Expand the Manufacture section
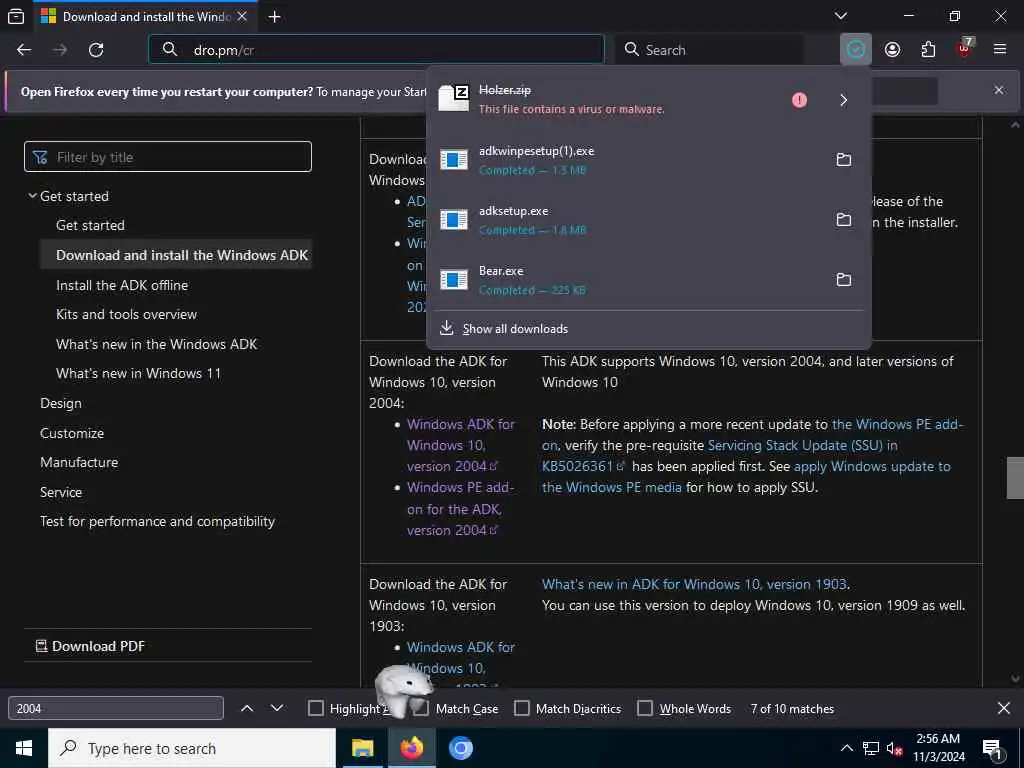Viewport: 1024px width, 768px height. [x=79, y=462]
